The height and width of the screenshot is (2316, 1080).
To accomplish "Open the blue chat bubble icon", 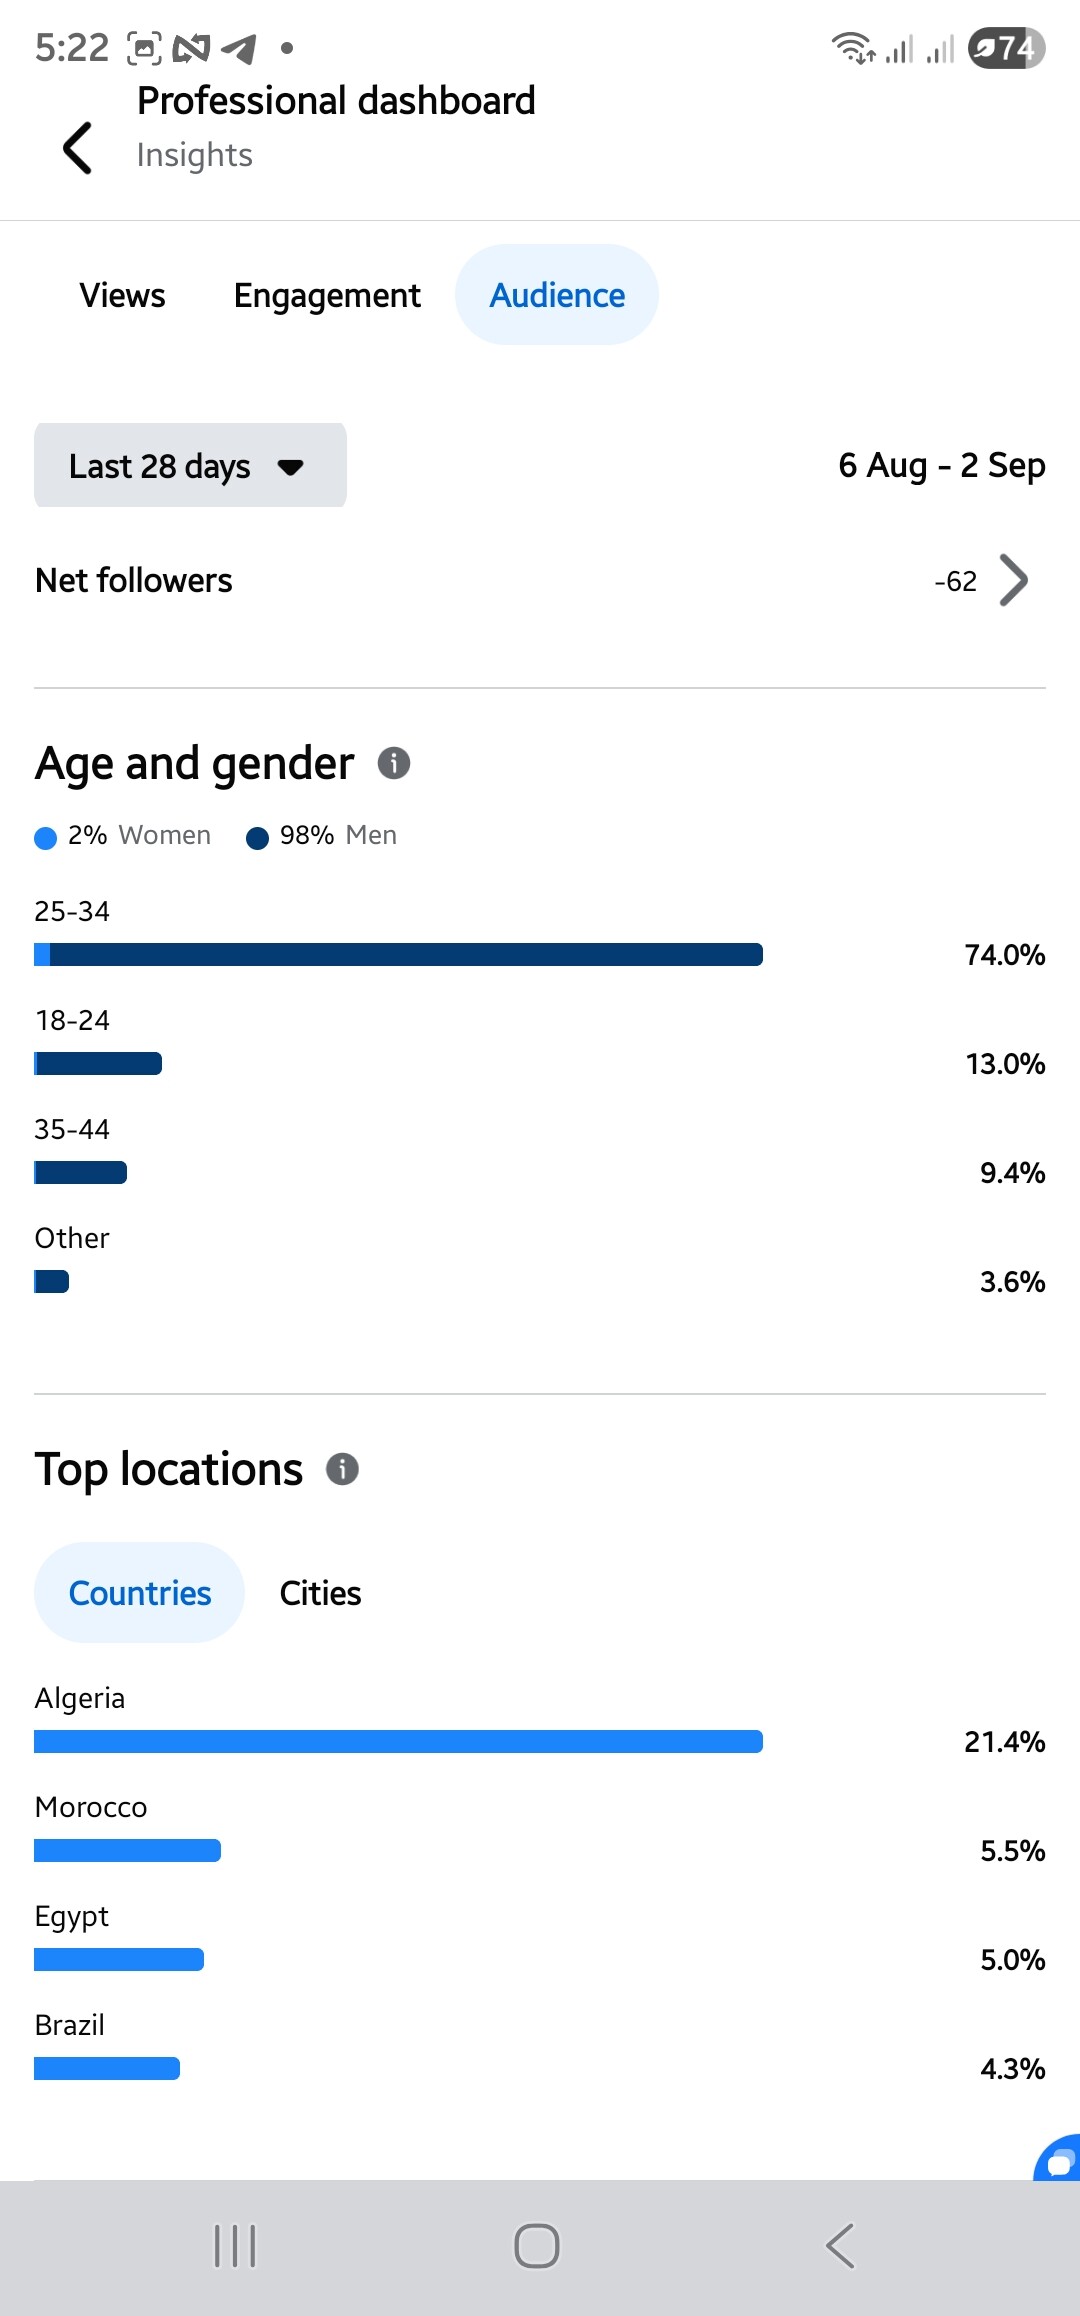I will pyautogui.click(x=1057, y=2158).
